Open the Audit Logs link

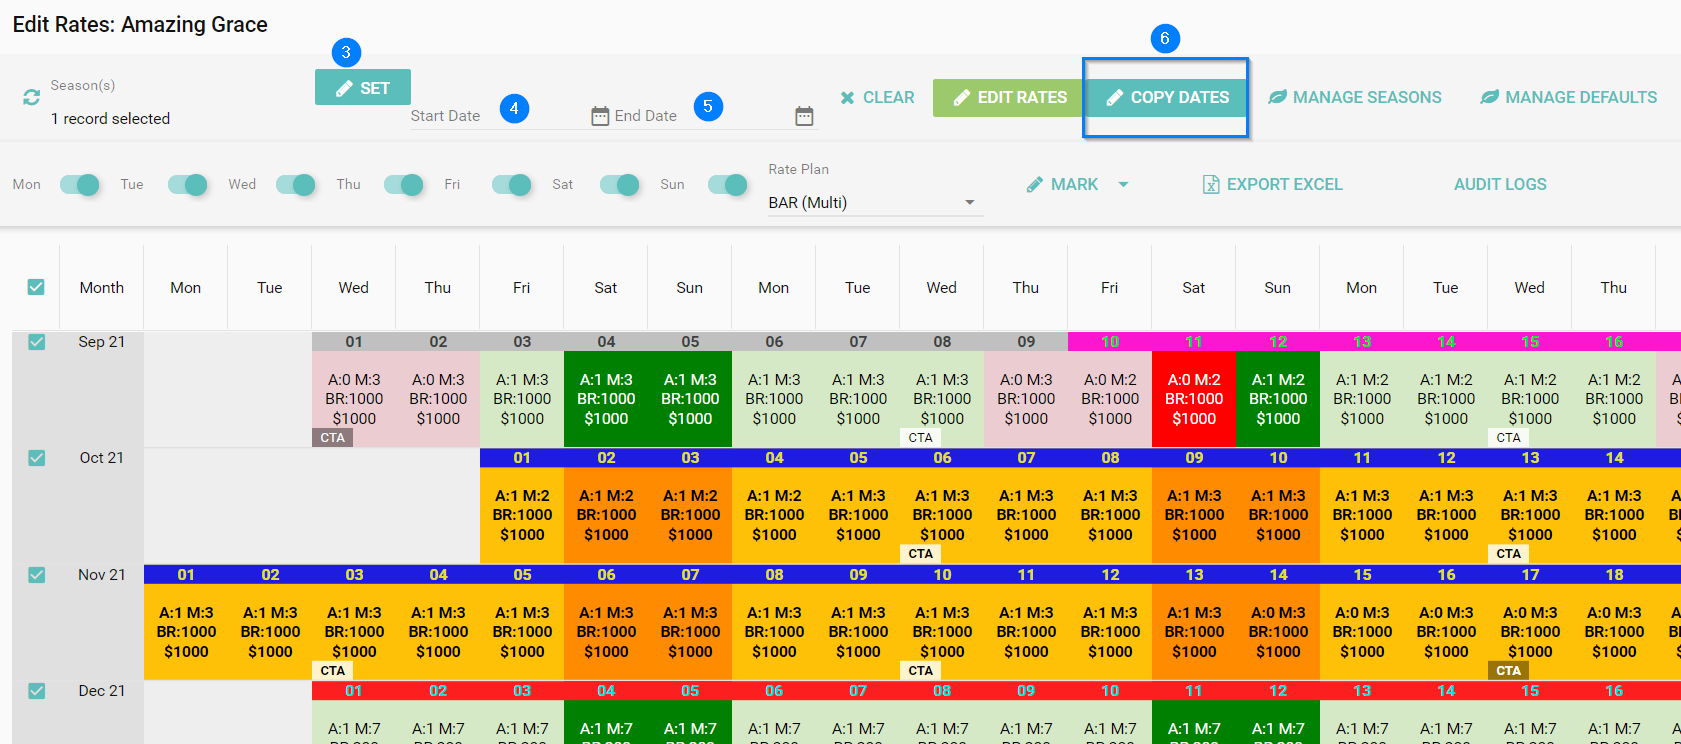pos(1500,185)
